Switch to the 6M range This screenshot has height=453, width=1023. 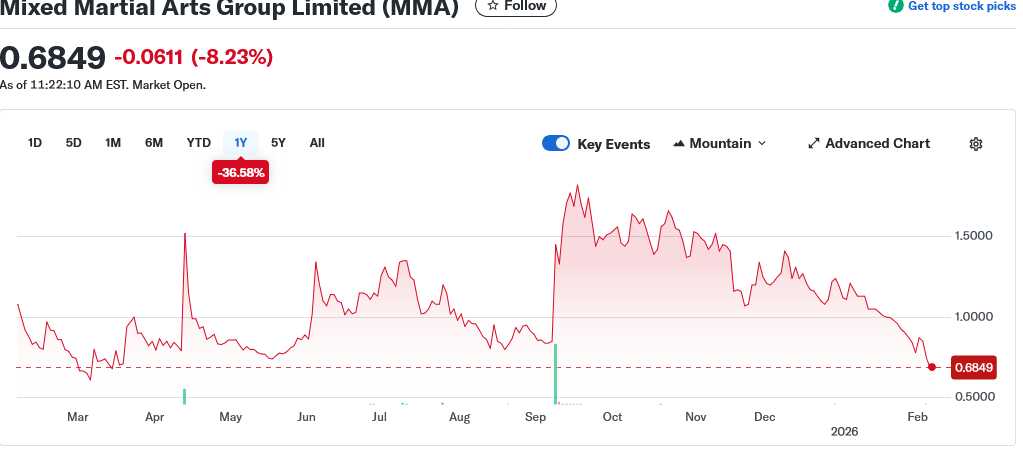[x=154, y=143]
